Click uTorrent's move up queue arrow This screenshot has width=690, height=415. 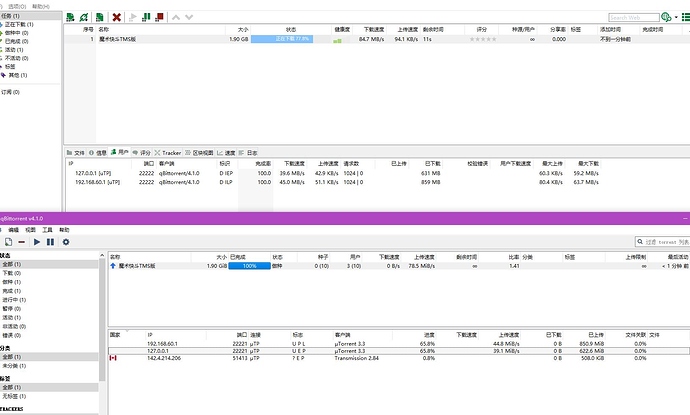click(x=176, y=17)
